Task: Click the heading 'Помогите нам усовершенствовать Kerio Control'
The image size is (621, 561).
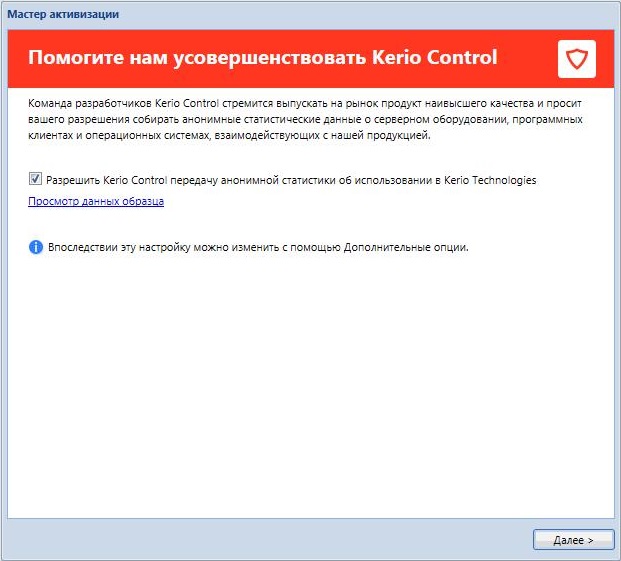Action: click(262, 57)
